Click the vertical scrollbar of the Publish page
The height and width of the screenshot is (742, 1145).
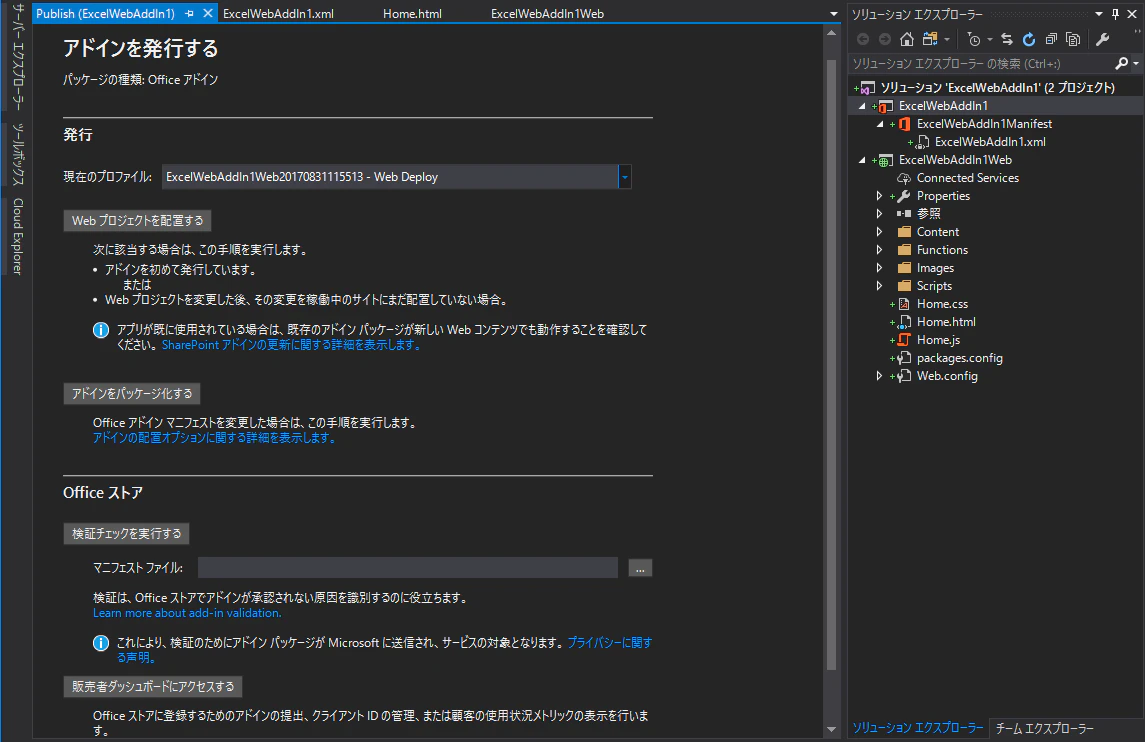point(831,365)
